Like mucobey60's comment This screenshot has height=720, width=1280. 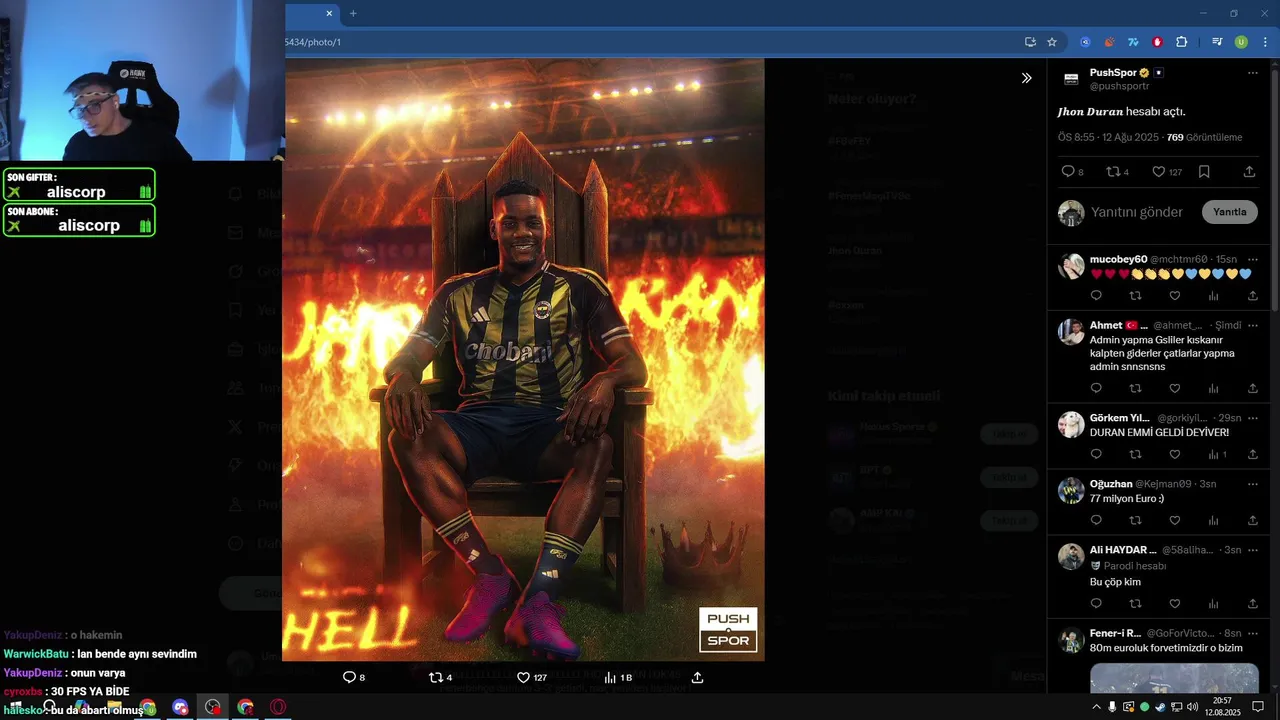(1175, 296)
